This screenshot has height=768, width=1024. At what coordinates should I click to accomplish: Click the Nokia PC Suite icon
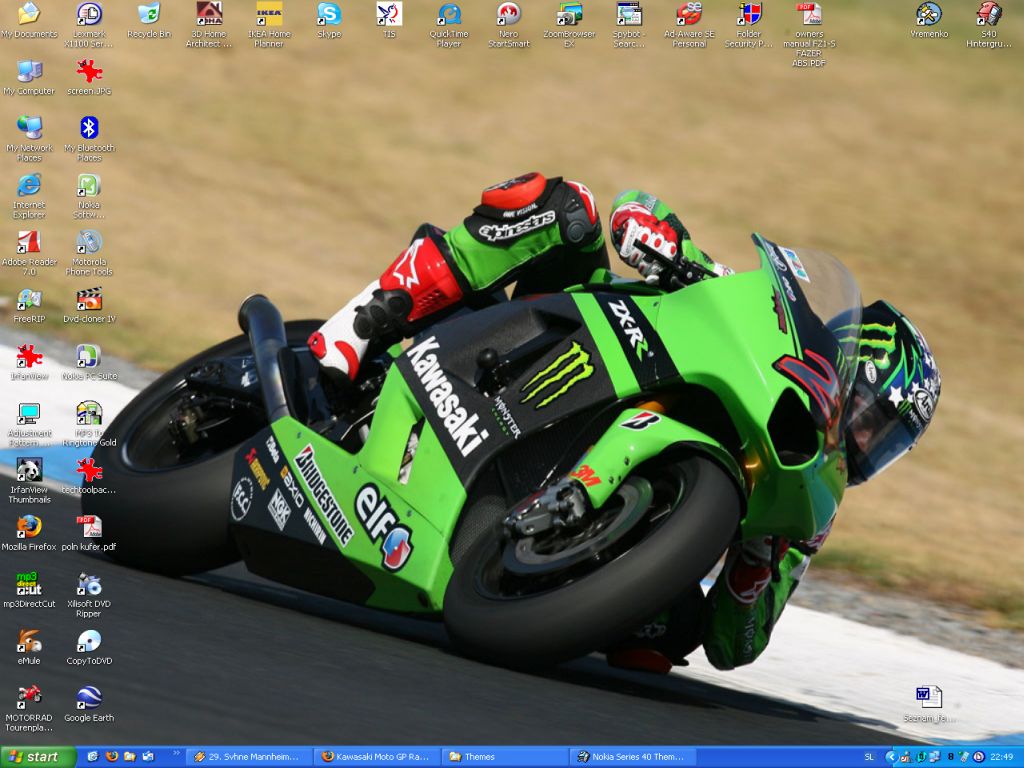(x=89, y=362)
